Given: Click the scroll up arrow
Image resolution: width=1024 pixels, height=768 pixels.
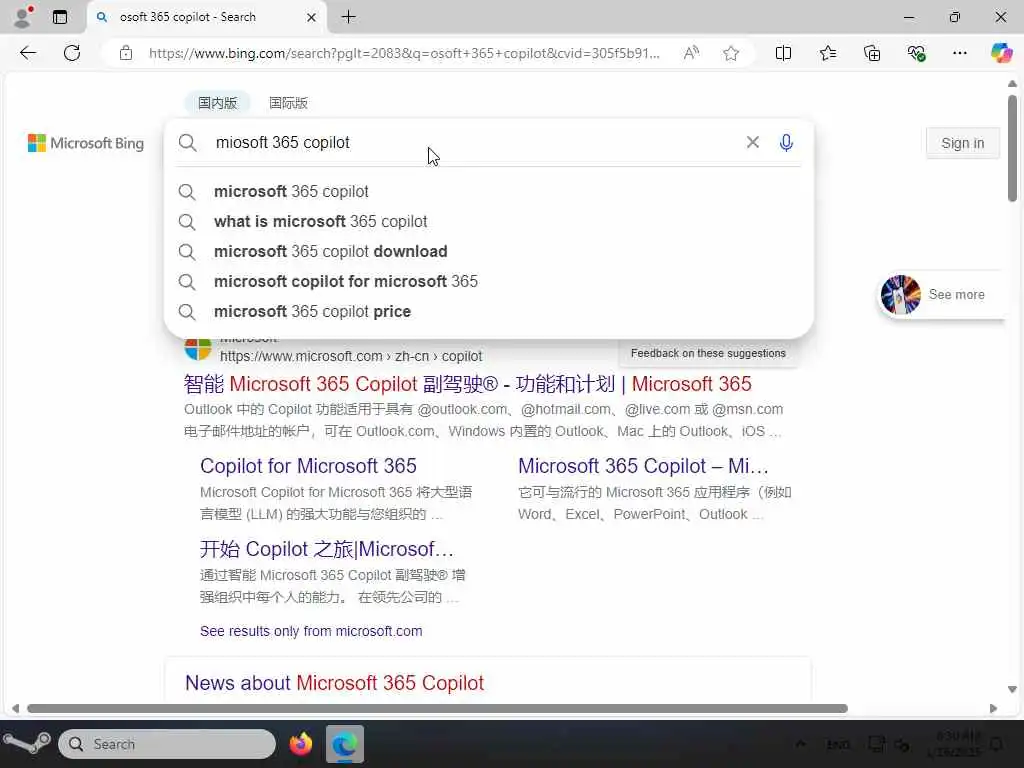Looking at the screenshot, I should [x=1012, y=84].
